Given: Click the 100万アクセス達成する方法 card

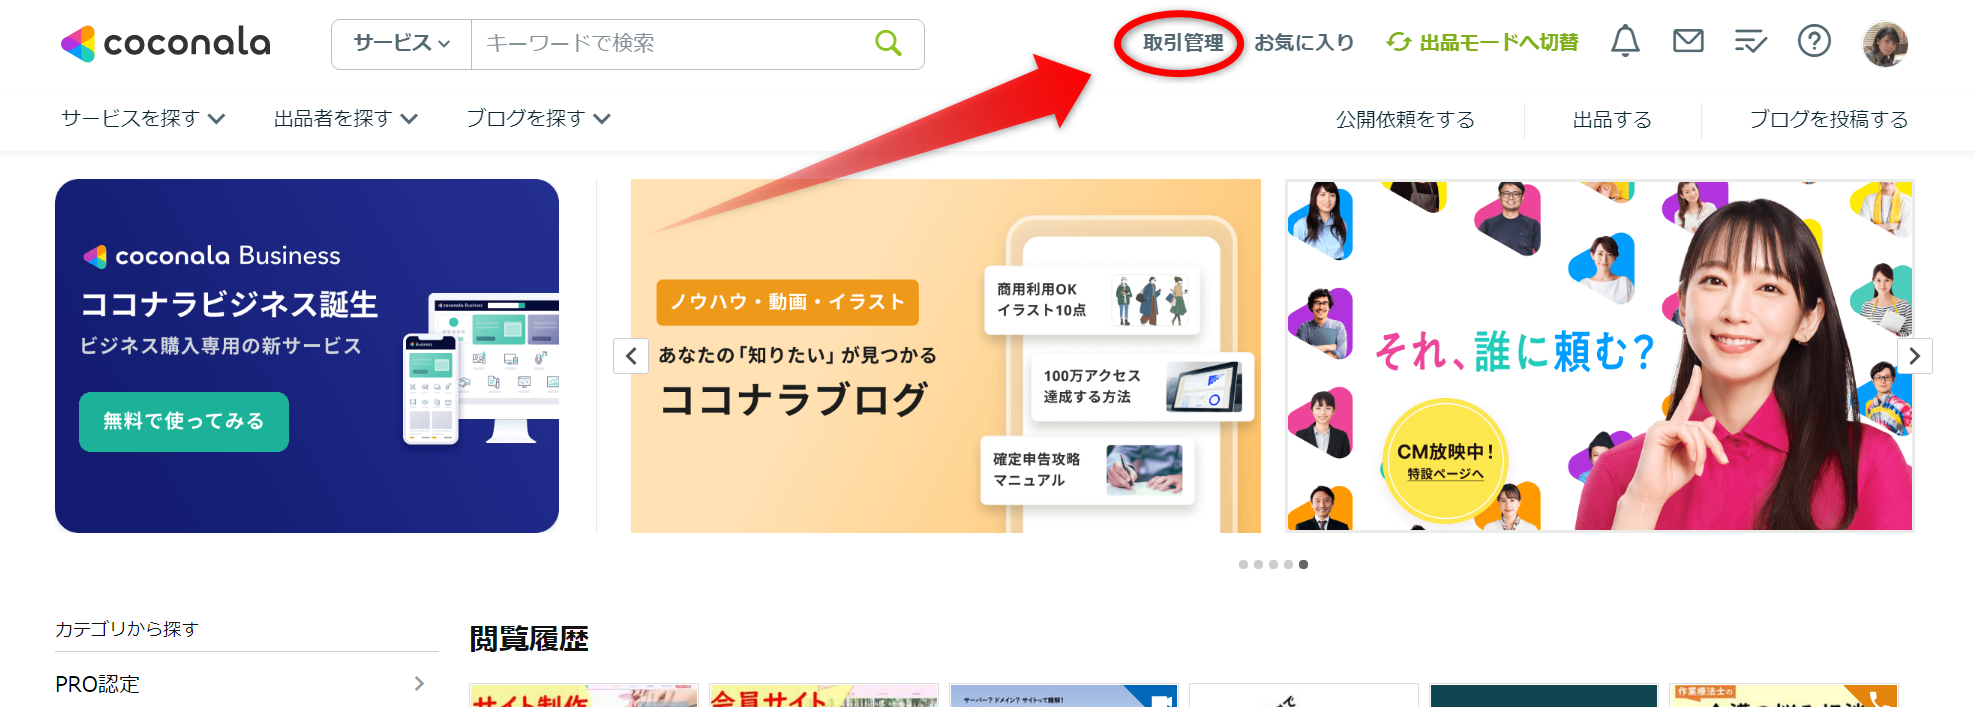Looking at the screenshot, I should coord(1142,387).
